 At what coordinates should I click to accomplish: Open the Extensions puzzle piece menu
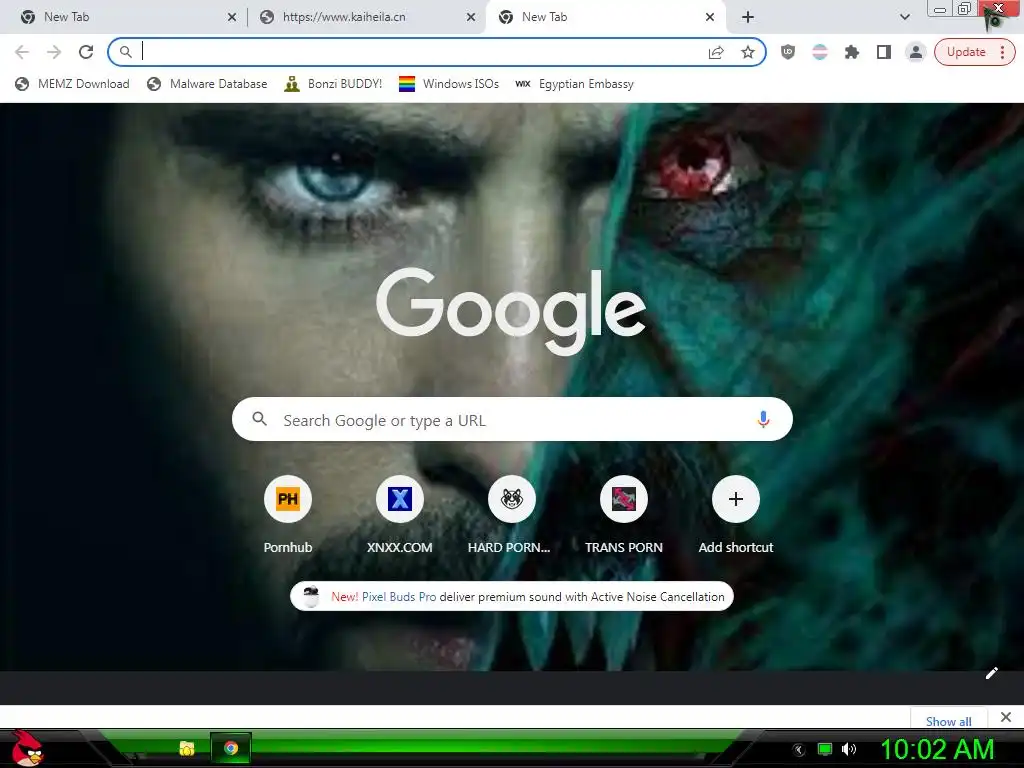(852, 52)
